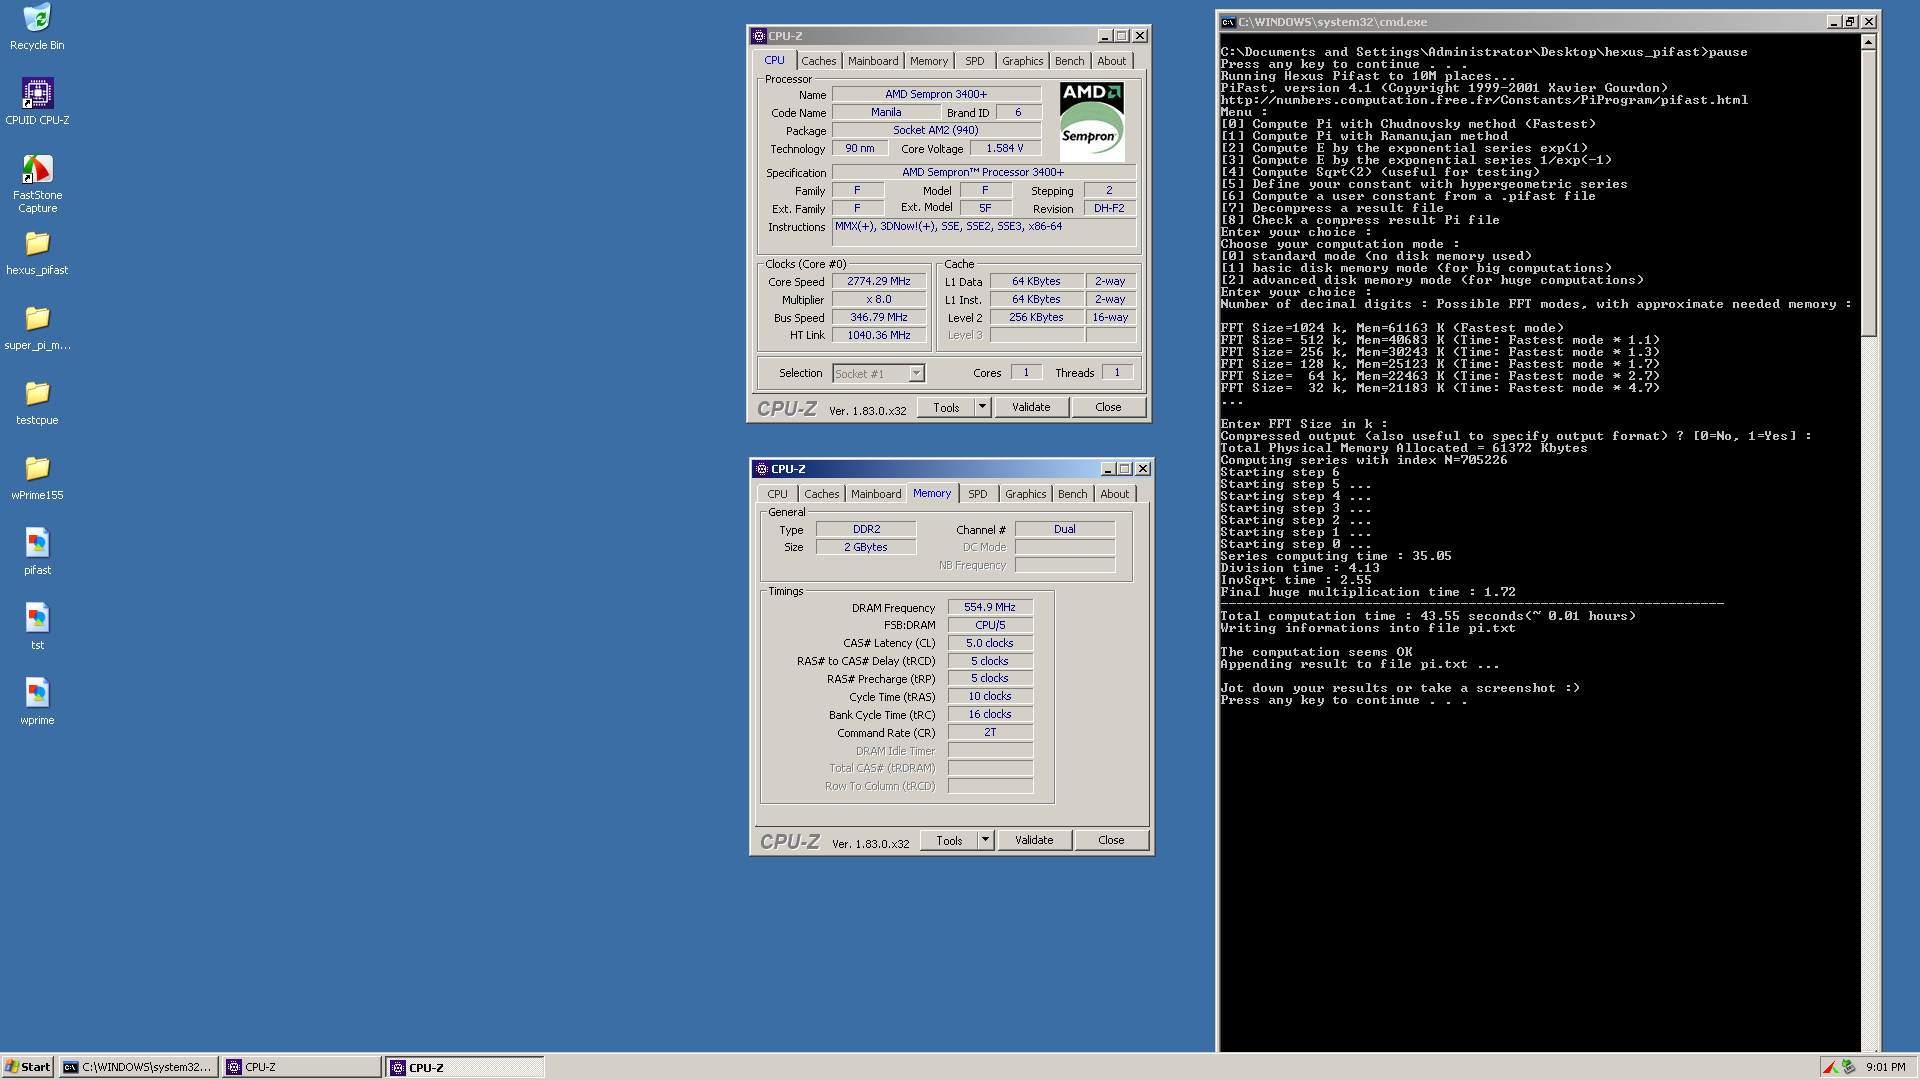
Task: Click the DDR2 memory type value
Action: pos(866,529)
